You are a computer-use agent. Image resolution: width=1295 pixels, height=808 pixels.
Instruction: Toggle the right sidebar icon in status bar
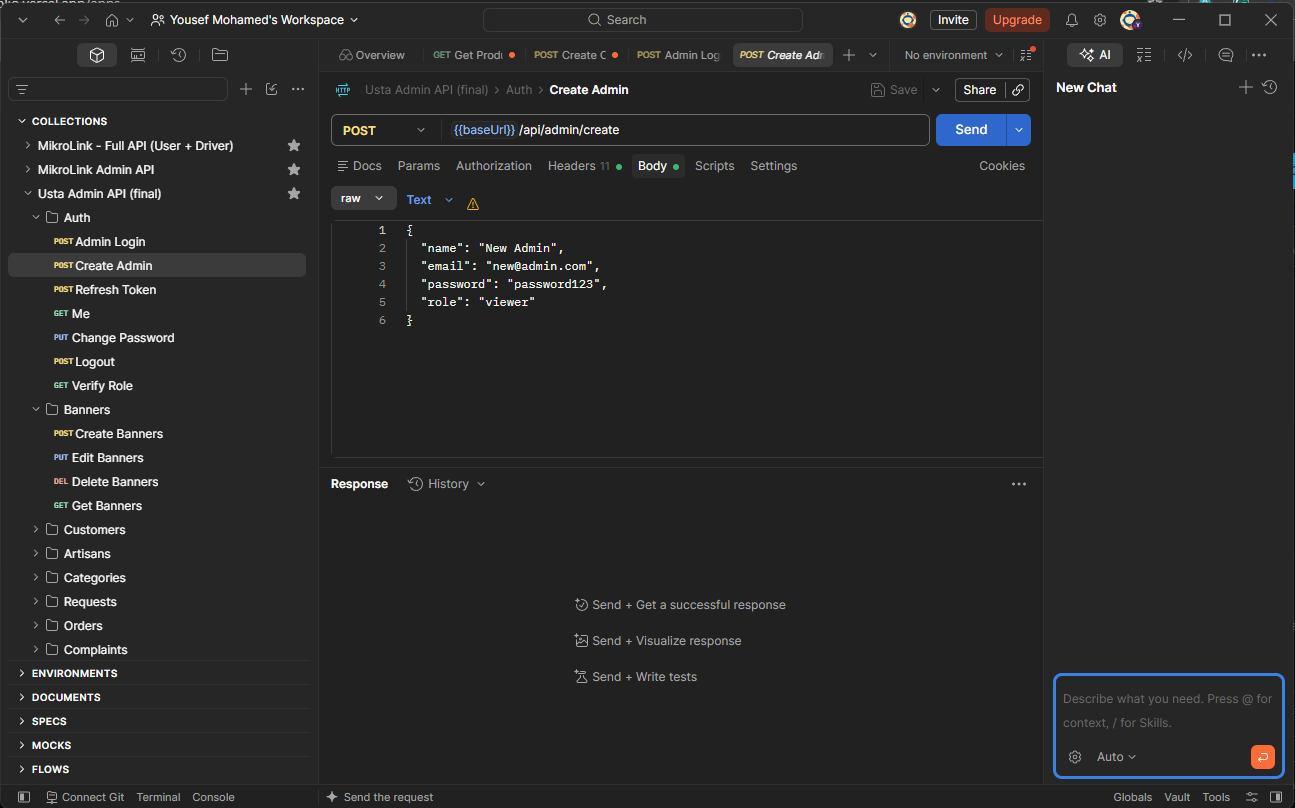1277,797
